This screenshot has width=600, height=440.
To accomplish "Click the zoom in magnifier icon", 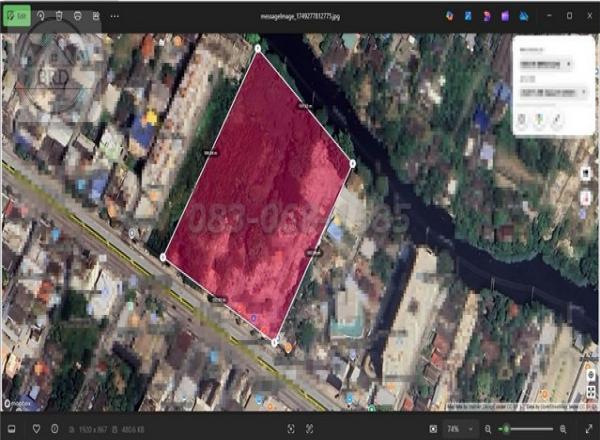I will [562, 428].
